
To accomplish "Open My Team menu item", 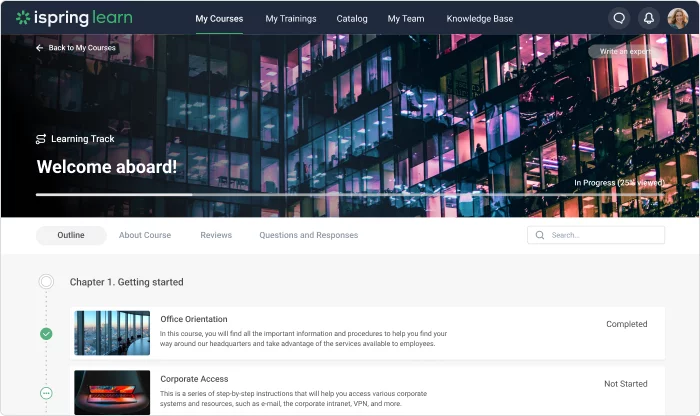I will click(406, 19).
